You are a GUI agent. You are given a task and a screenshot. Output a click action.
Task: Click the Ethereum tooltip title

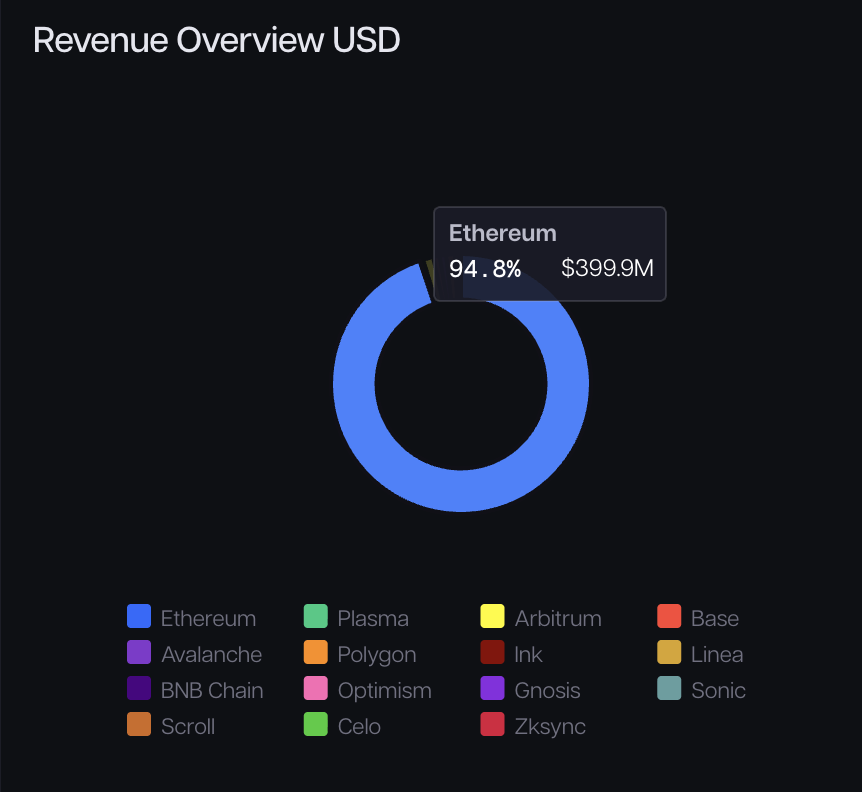coord(502,233)
